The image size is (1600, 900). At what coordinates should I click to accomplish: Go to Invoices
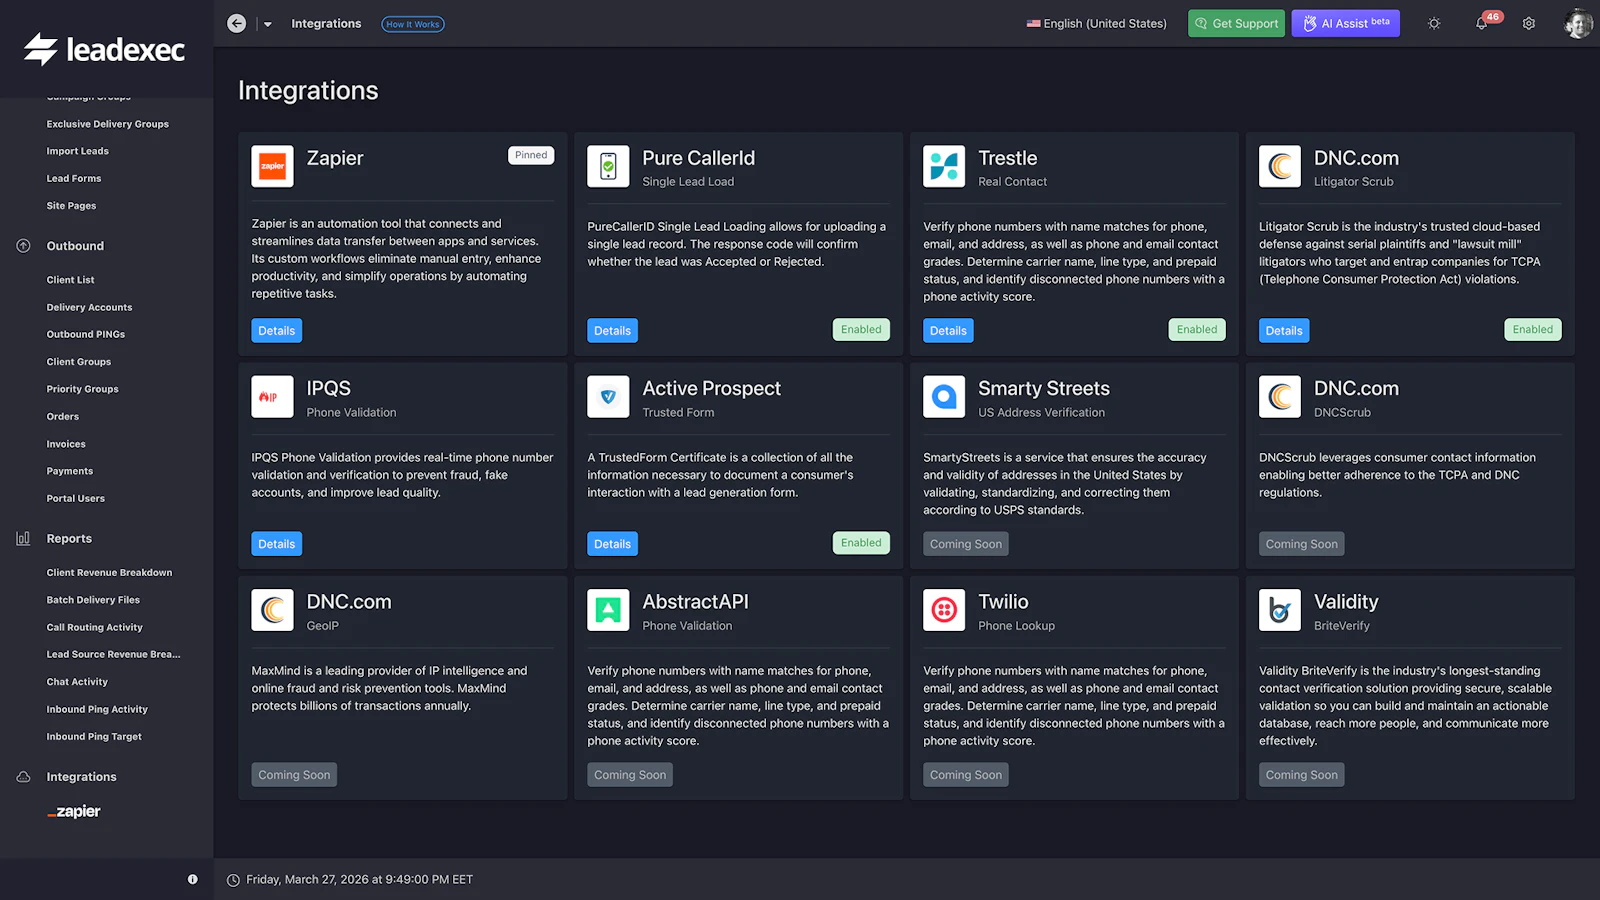pyautogui.click(x=66, y=444)
